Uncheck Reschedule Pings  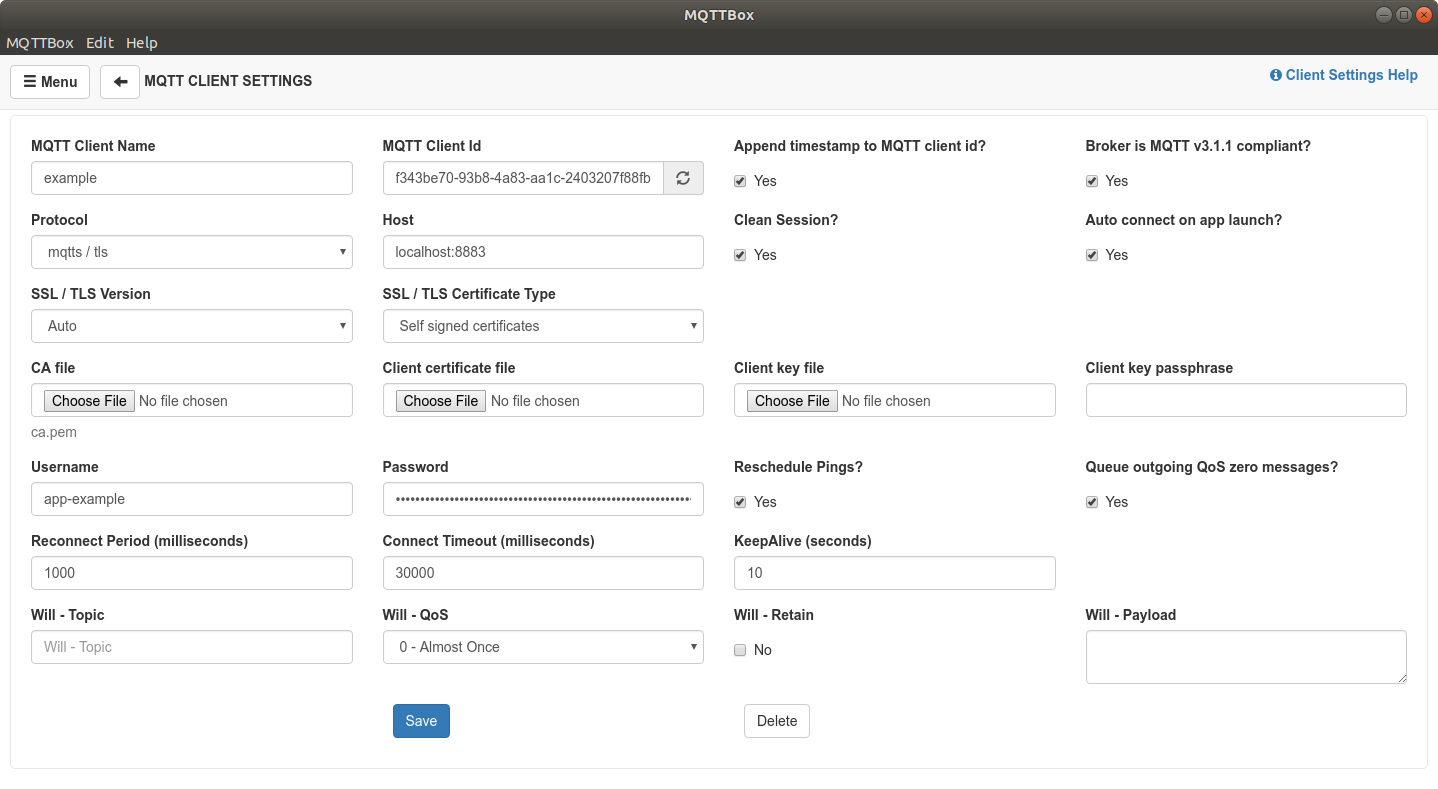[x=740, y=502]
